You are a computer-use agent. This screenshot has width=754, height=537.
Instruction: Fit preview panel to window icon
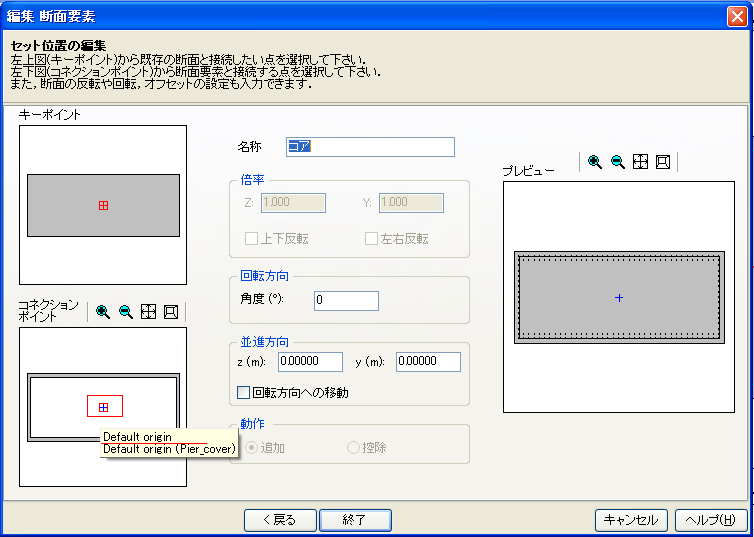(x=640, y=162)
